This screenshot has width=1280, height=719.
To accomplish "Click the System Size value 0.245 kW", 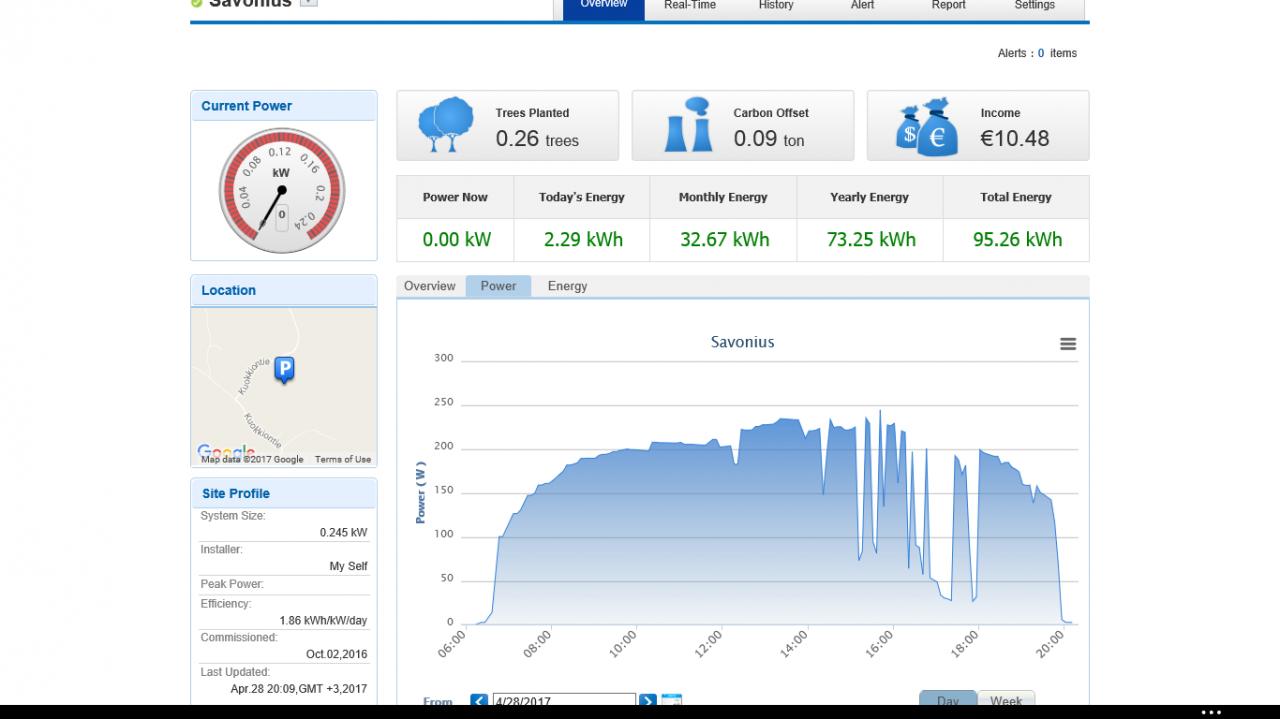I will coord(343,533).
